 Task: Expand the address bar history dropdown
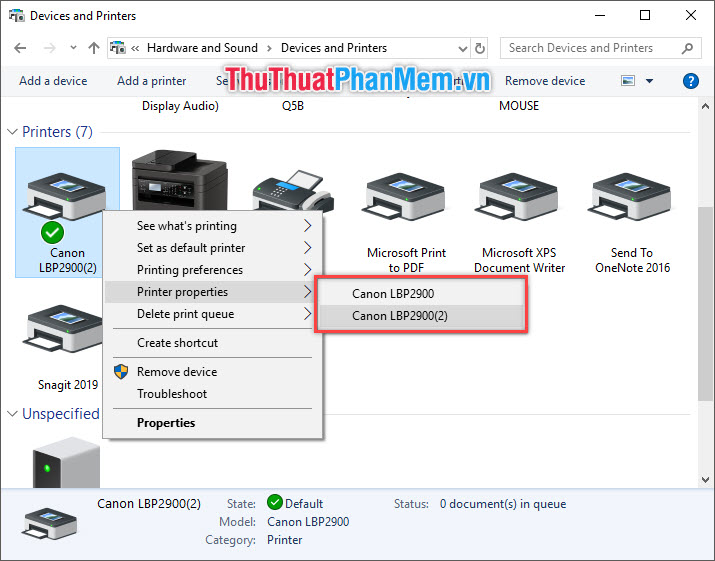point(463,48)
